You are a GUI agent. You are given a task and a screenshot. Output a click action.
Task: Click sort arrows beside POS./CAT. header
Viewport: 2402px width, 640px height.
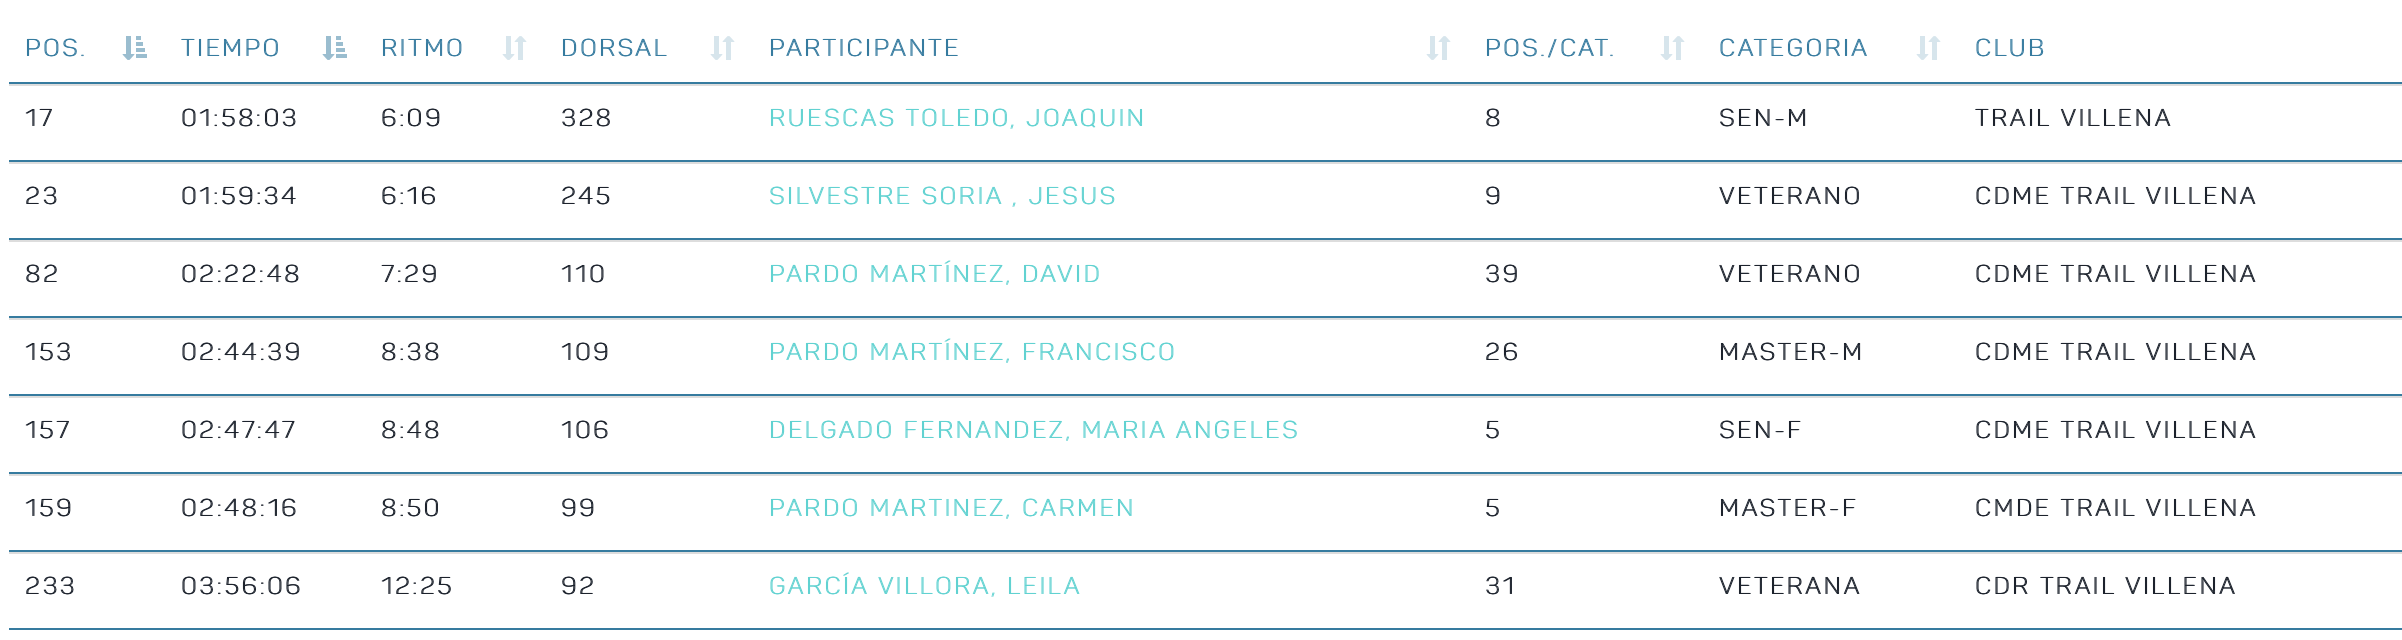click(x=1672, y=48)
